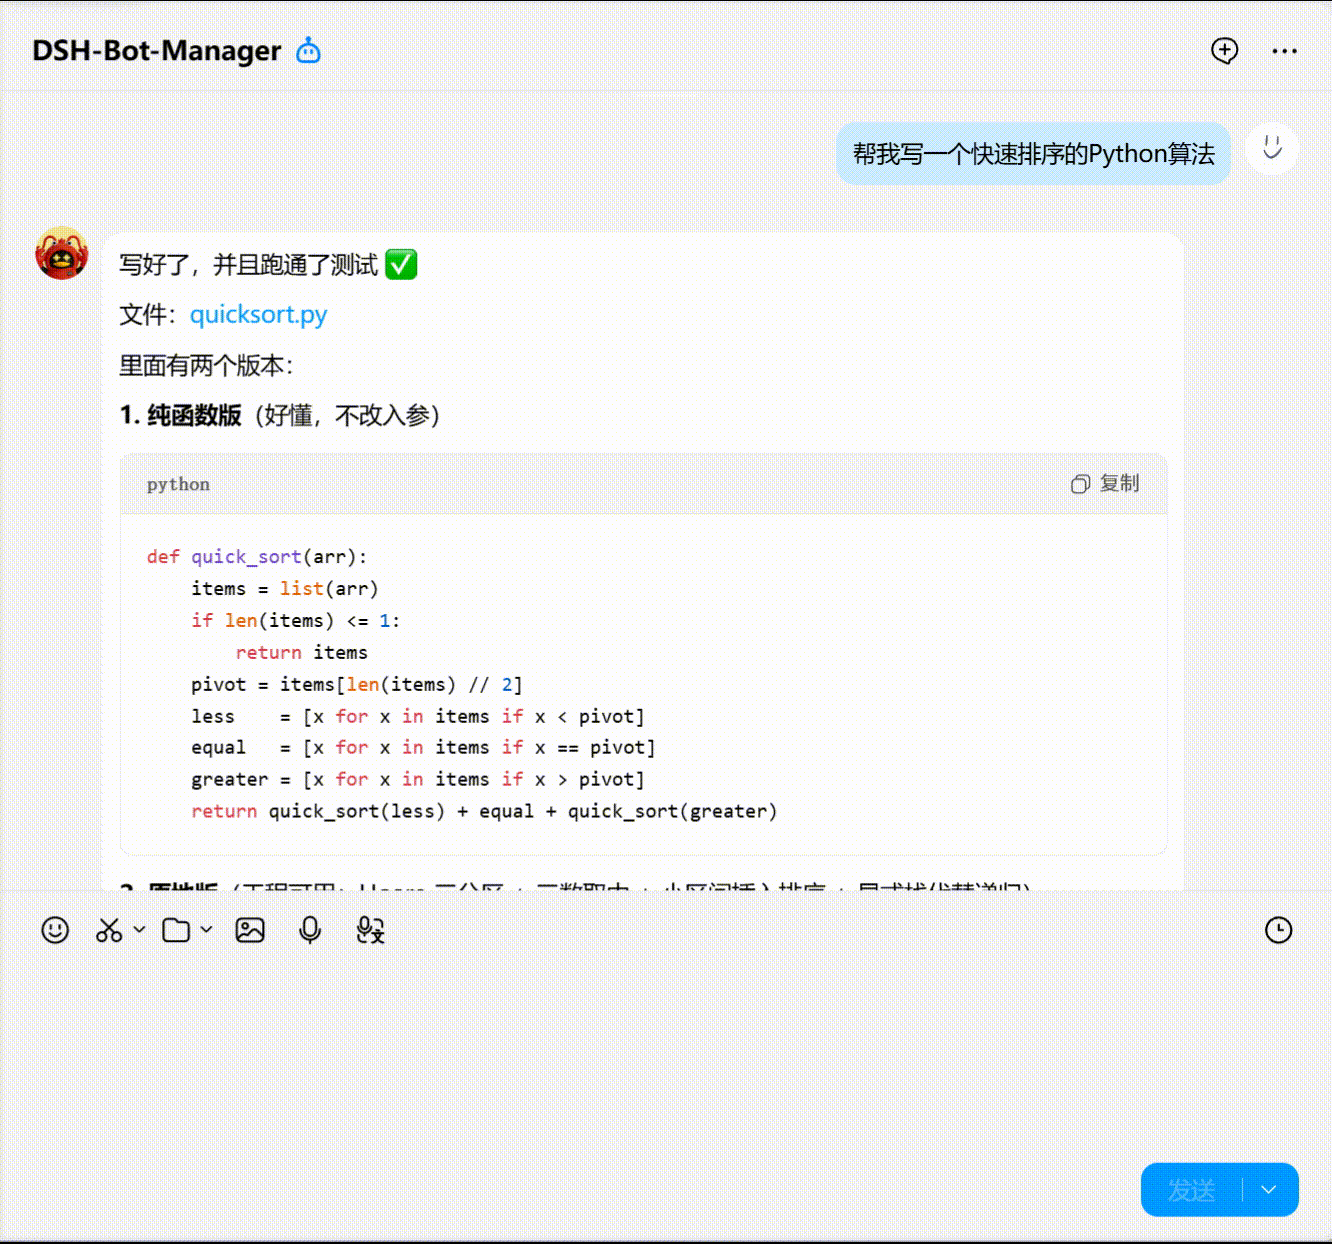Click the 'def quick_sort(arr):' code line

click(257, 557)
